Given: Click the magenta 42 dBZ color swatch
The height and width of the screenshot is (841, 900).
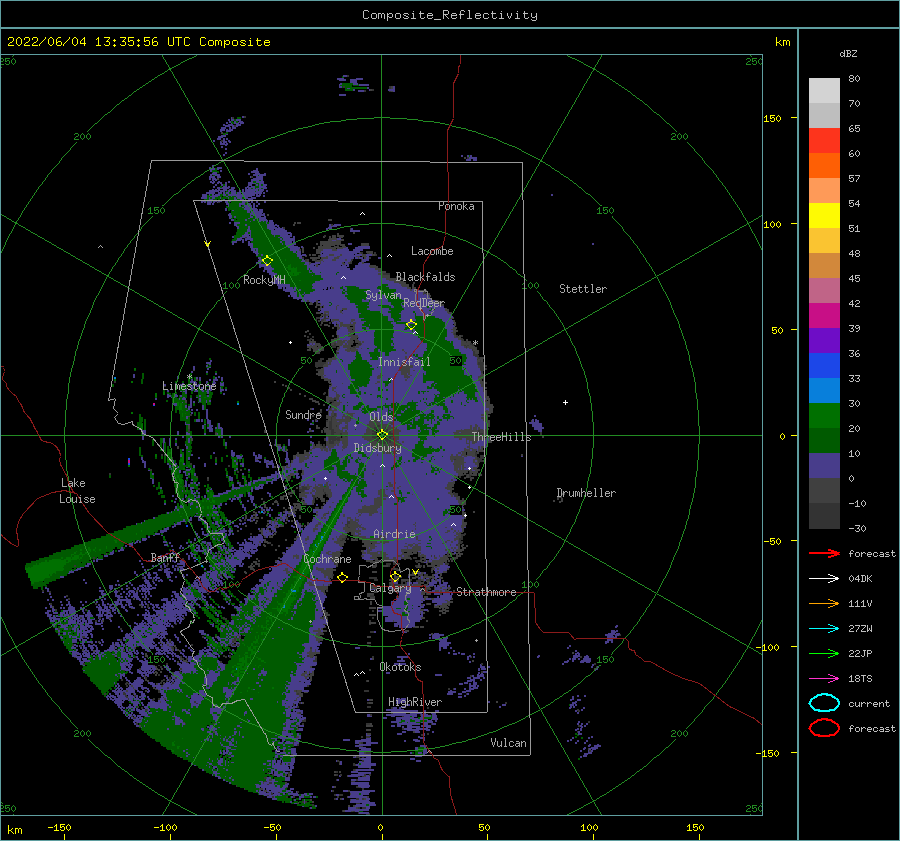Looking at the screenshot, I should (x=824, y=315).
